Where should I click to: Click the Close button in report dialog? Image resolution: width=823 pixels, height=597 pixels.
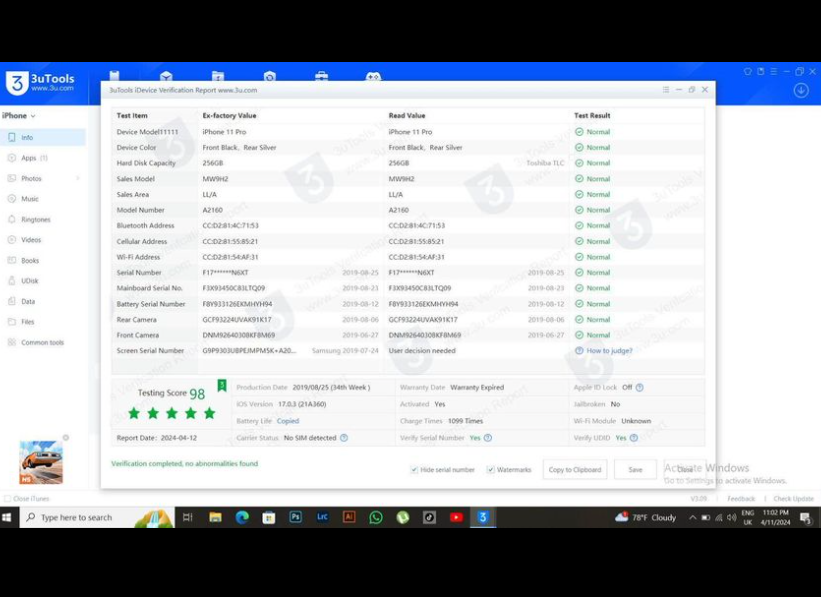(x=684, y=469)
